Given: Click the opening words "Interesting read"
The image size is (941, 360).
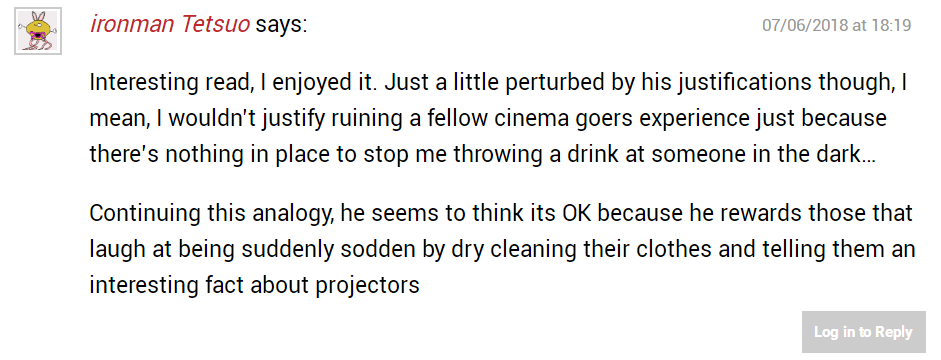Looking at the screenshot, I should (x=169, y=83).
